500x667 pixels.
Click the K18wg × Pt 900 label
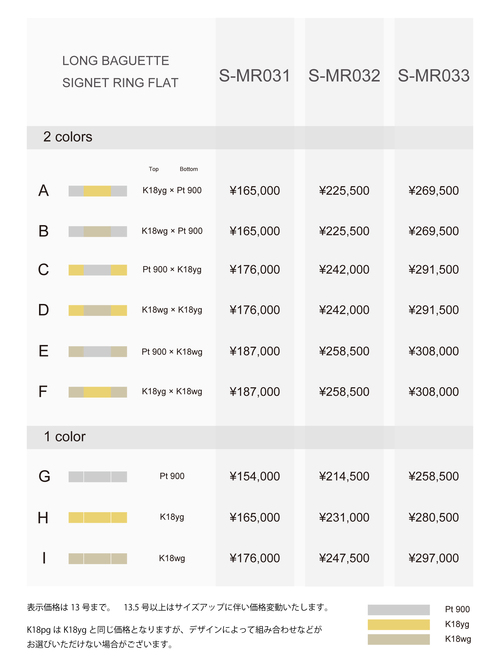tap(172, 231)
